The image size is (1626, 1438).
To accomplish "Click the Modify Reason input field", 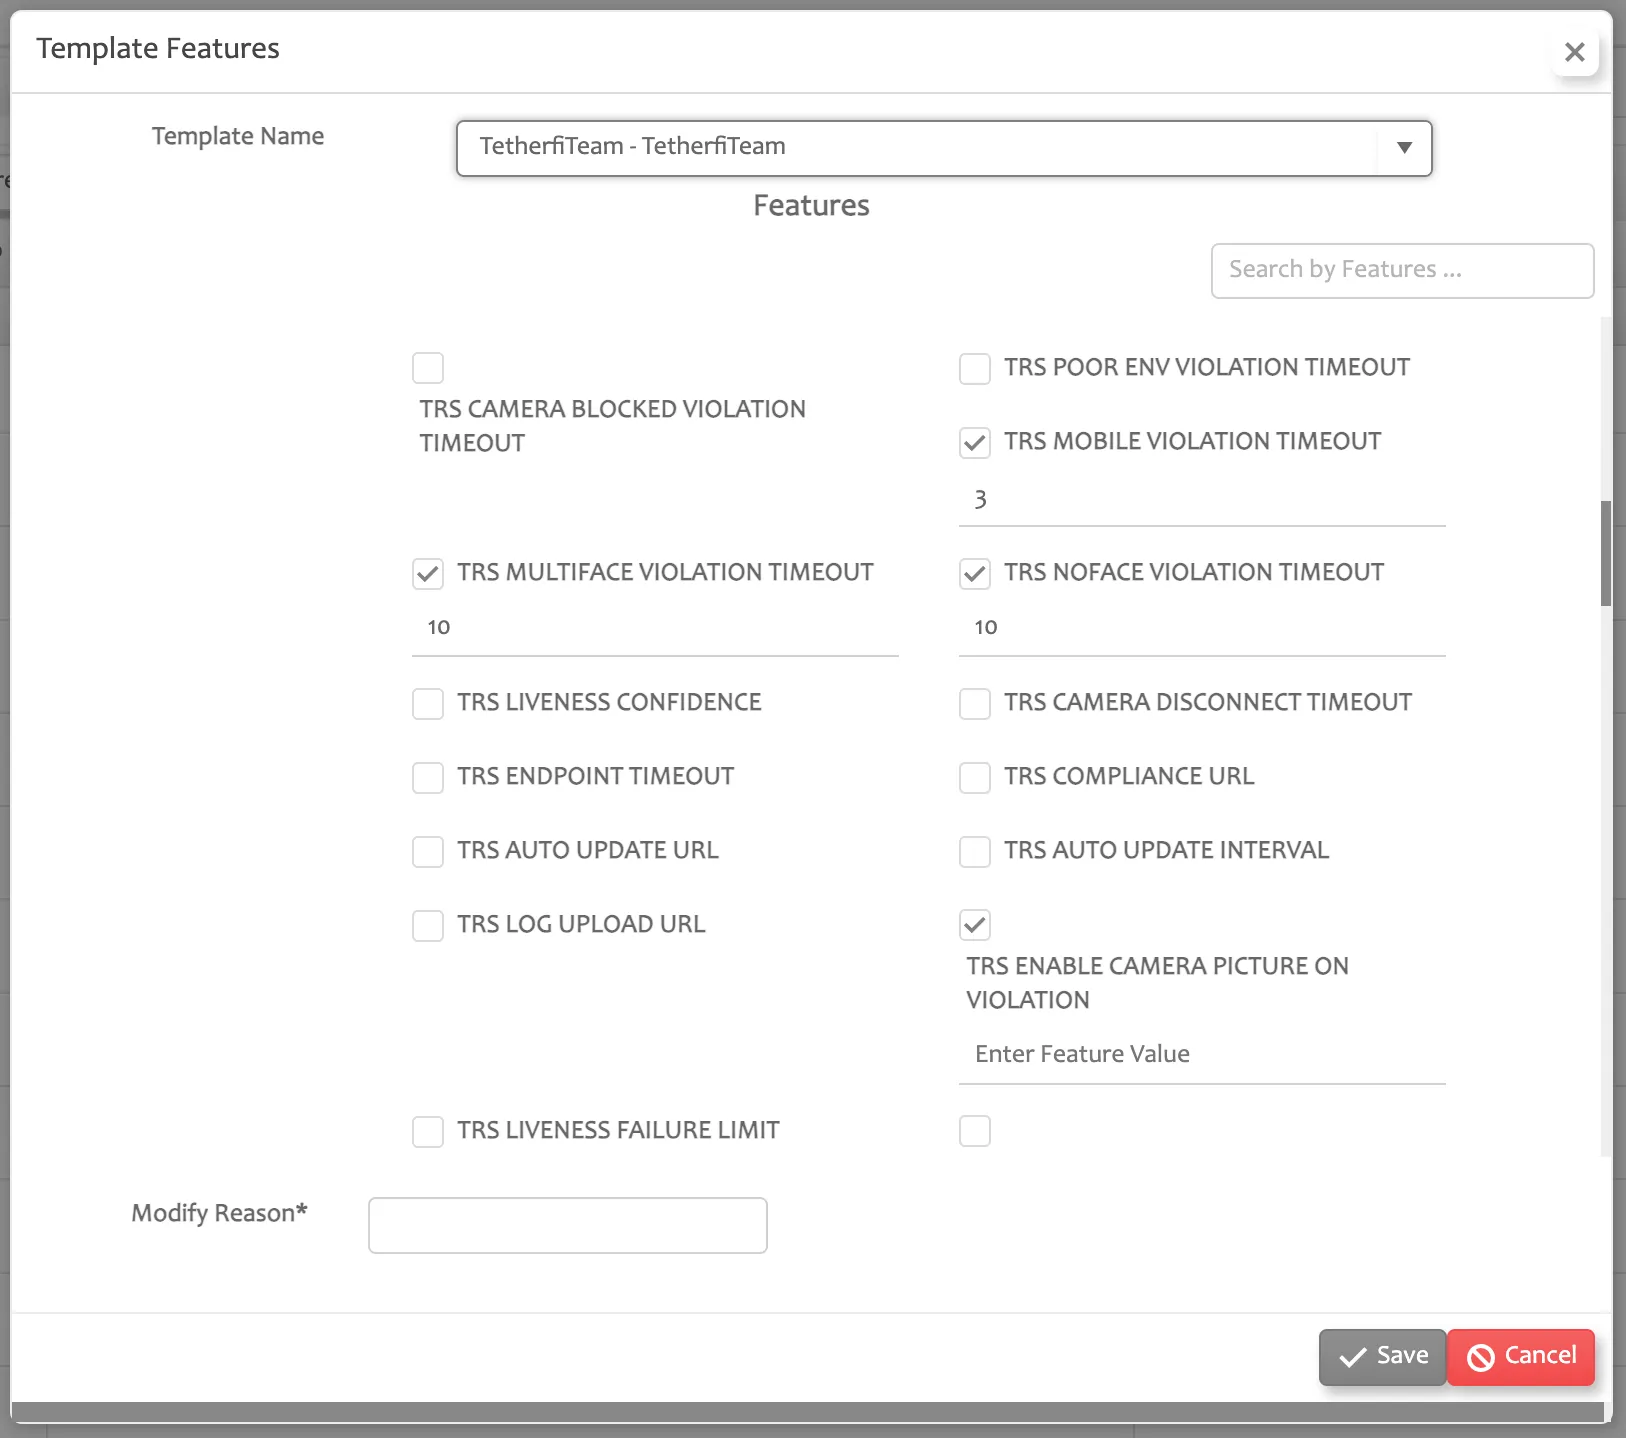I will point(568,1225).
